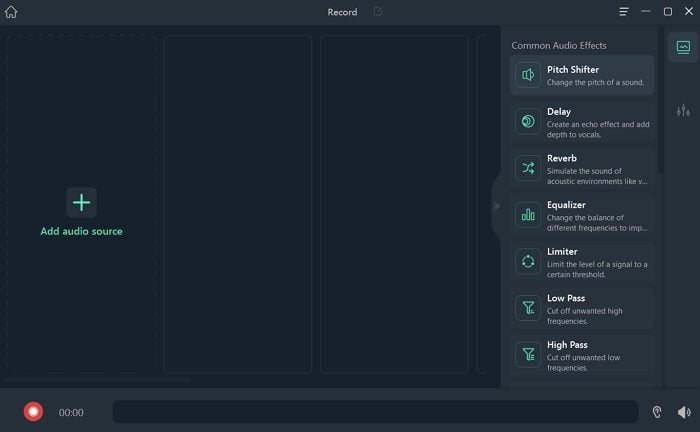Click the edit recording name icon

377,12
